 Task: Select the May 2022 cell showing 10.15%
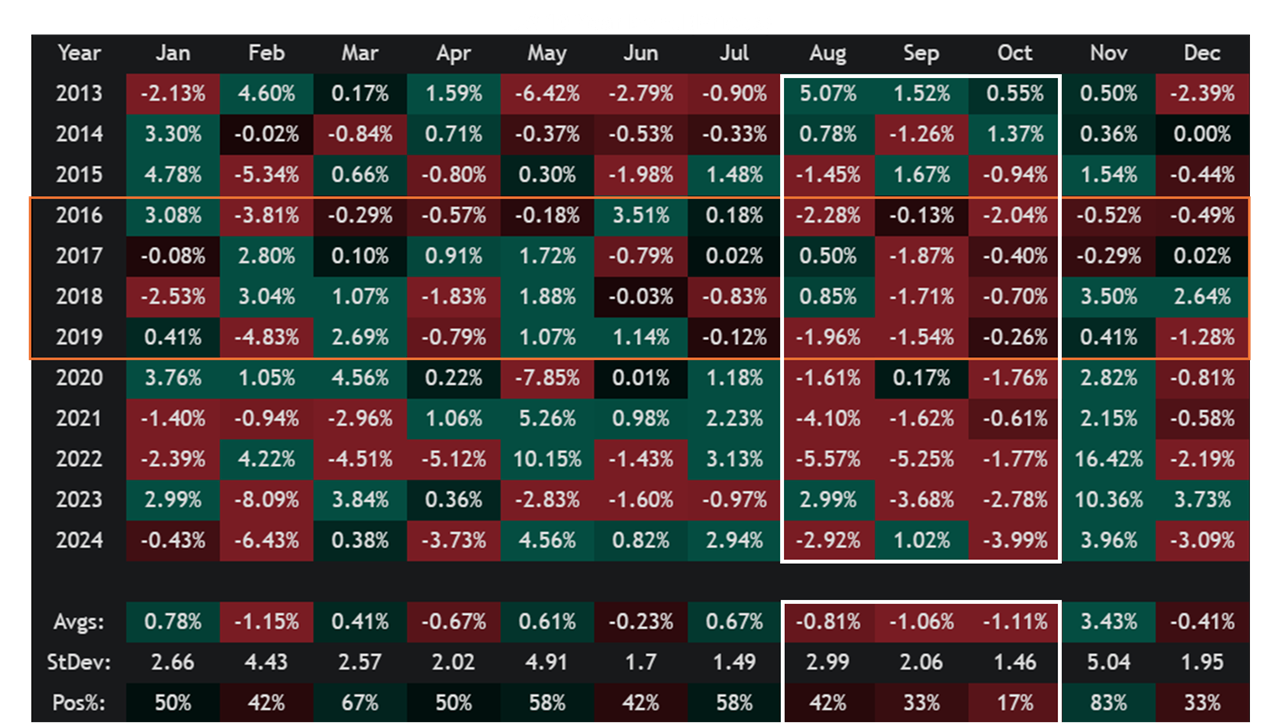547,459
